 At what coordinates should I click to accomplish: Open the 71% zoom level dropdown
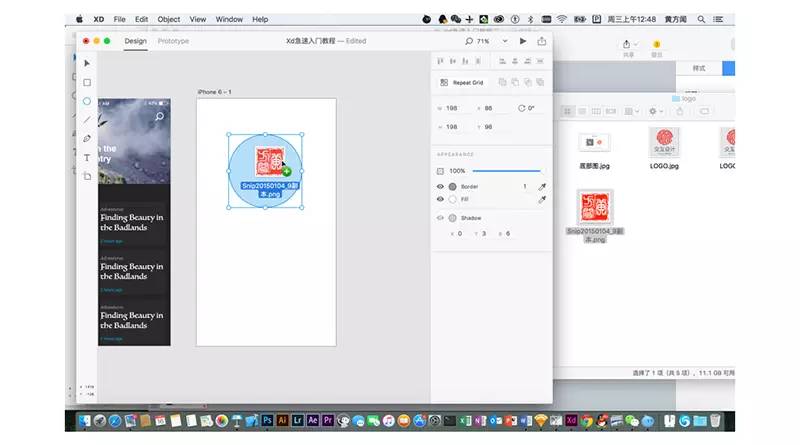505,41
